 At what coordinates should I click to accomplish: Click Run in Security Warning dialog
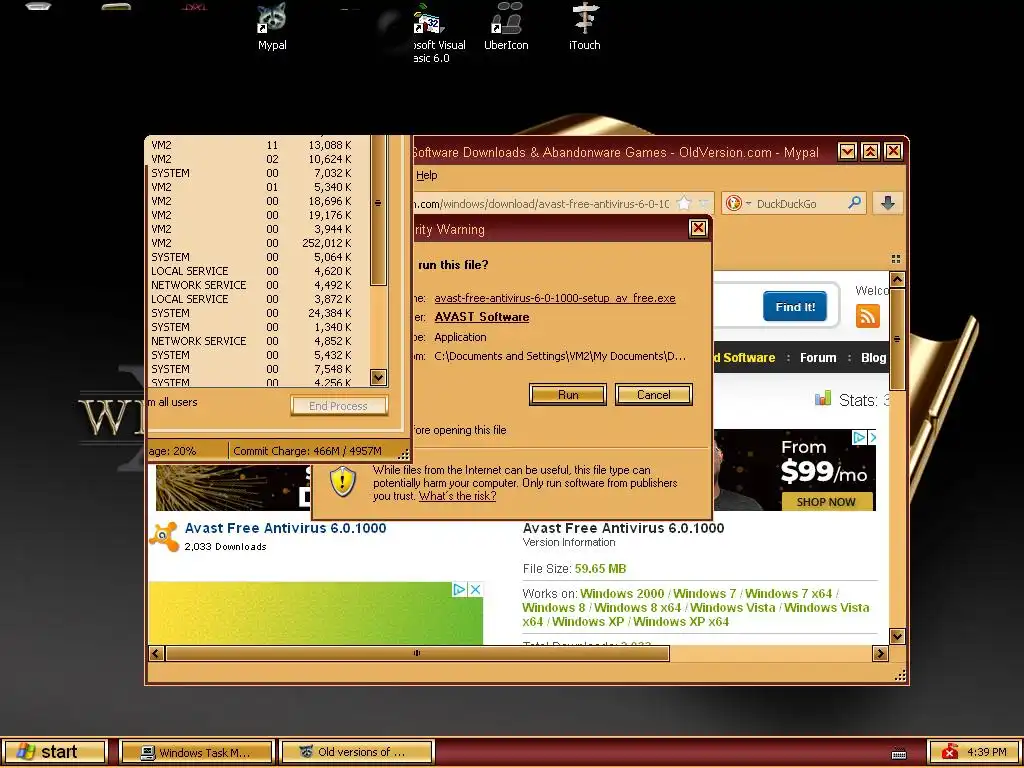[568, 394]
